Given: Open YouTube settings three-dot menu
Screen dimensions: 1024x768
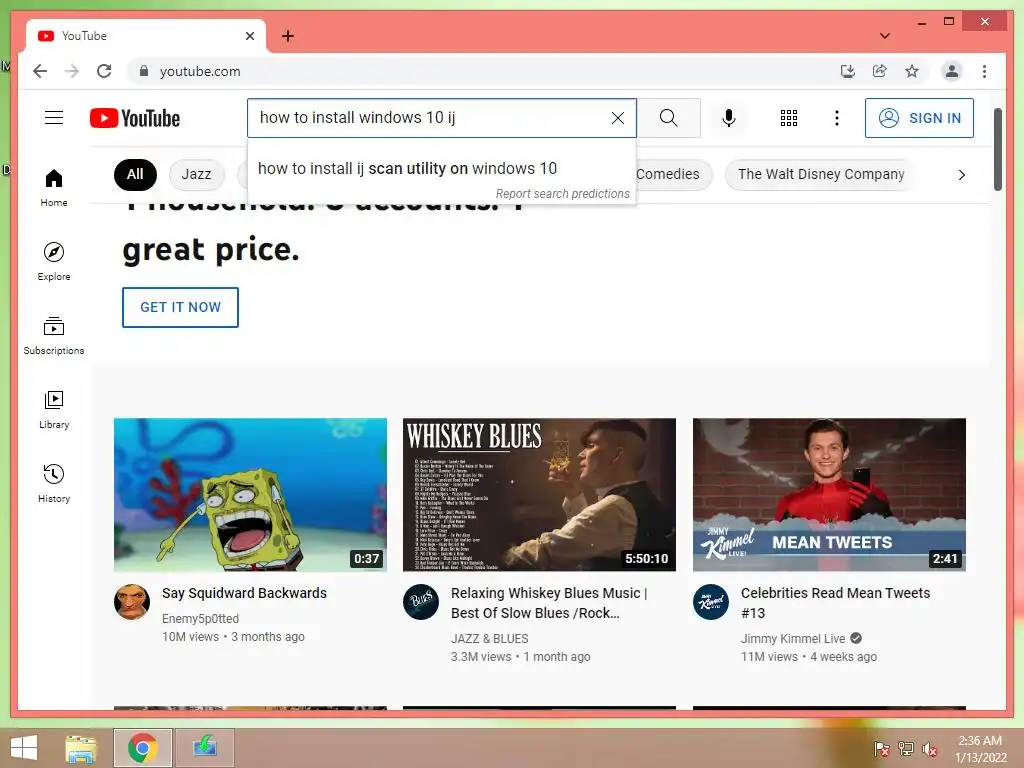Looking at the screenshot, I should (837, 118).
